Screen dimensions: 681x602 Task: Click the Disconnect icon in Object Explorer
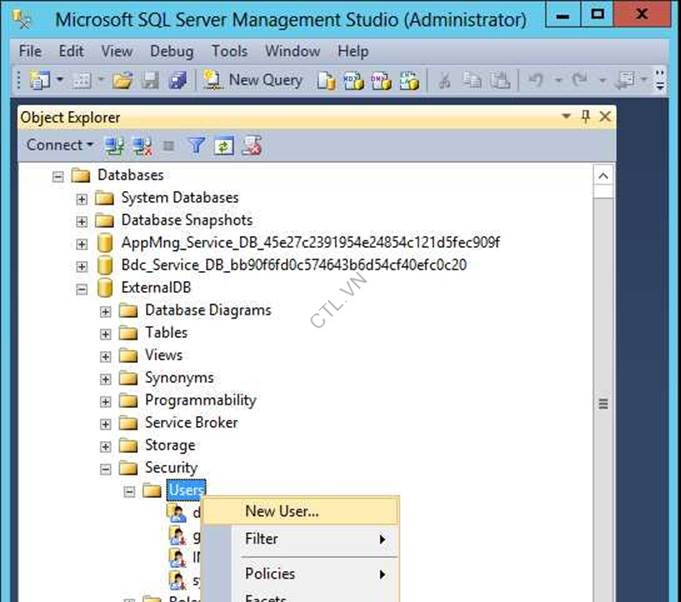pyautogui.click(x=142, y=146)
